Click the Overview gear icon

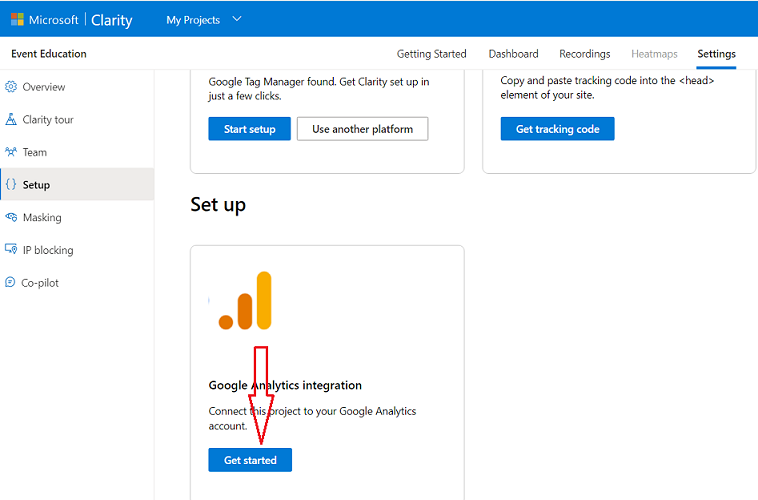click(11, 87)
